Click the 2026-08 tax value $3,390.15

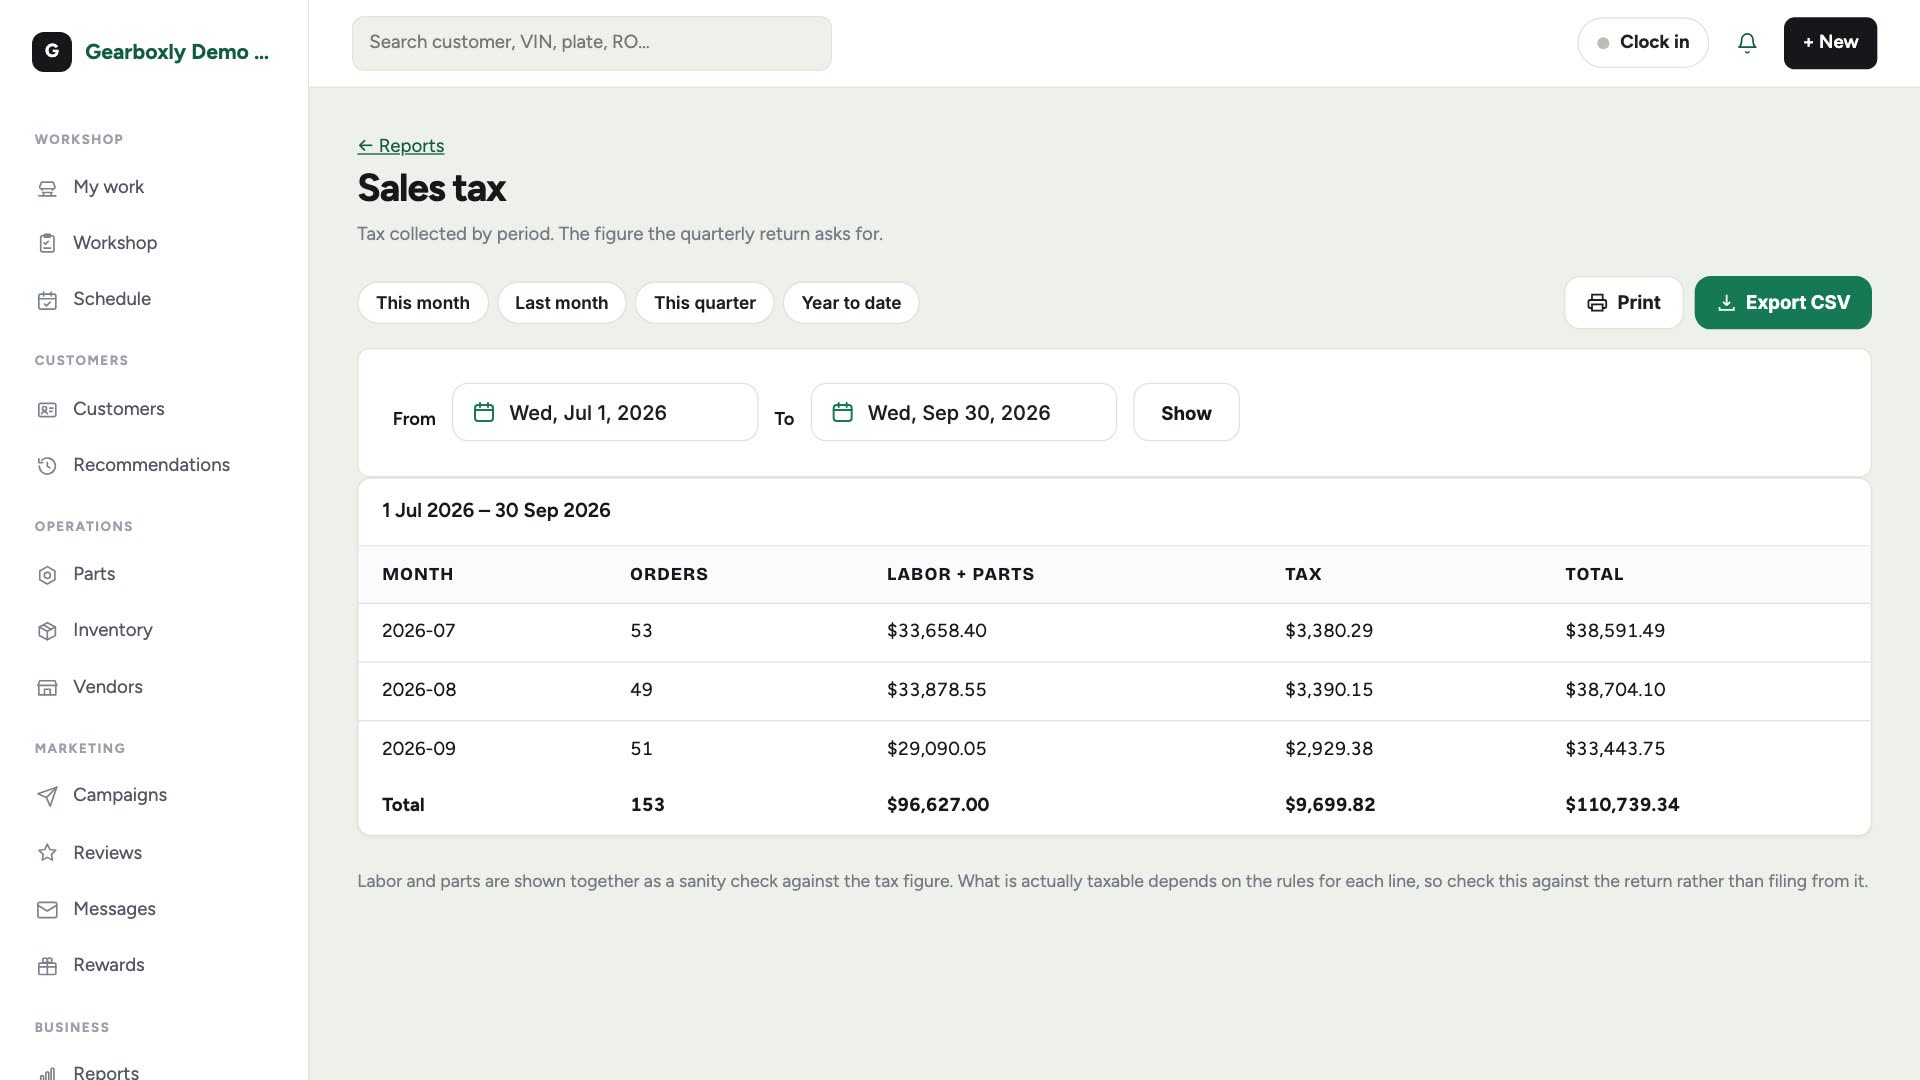pos(1329,690)
